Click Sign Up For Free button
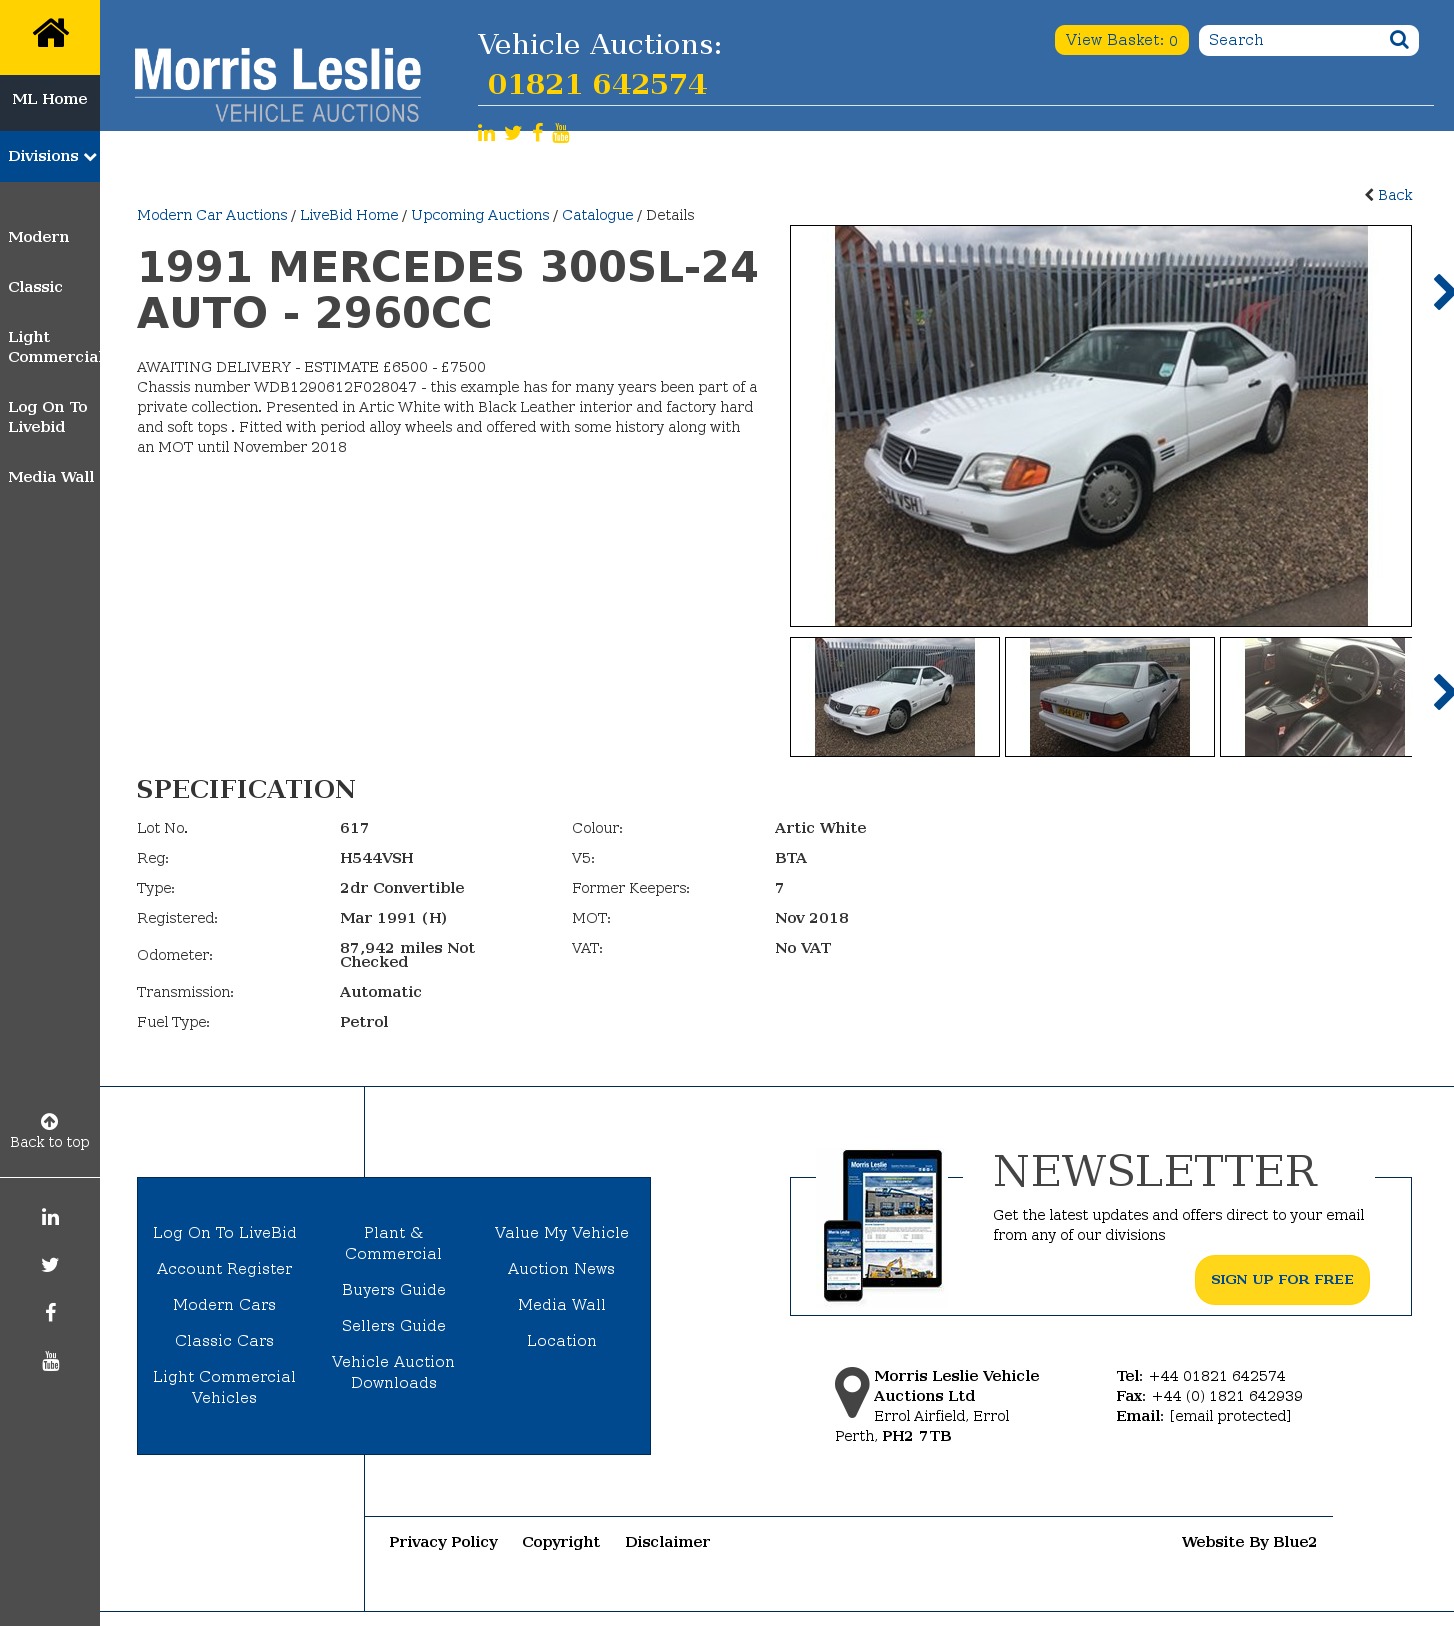The image size is (1454, 1626). click(1282, 1280)
